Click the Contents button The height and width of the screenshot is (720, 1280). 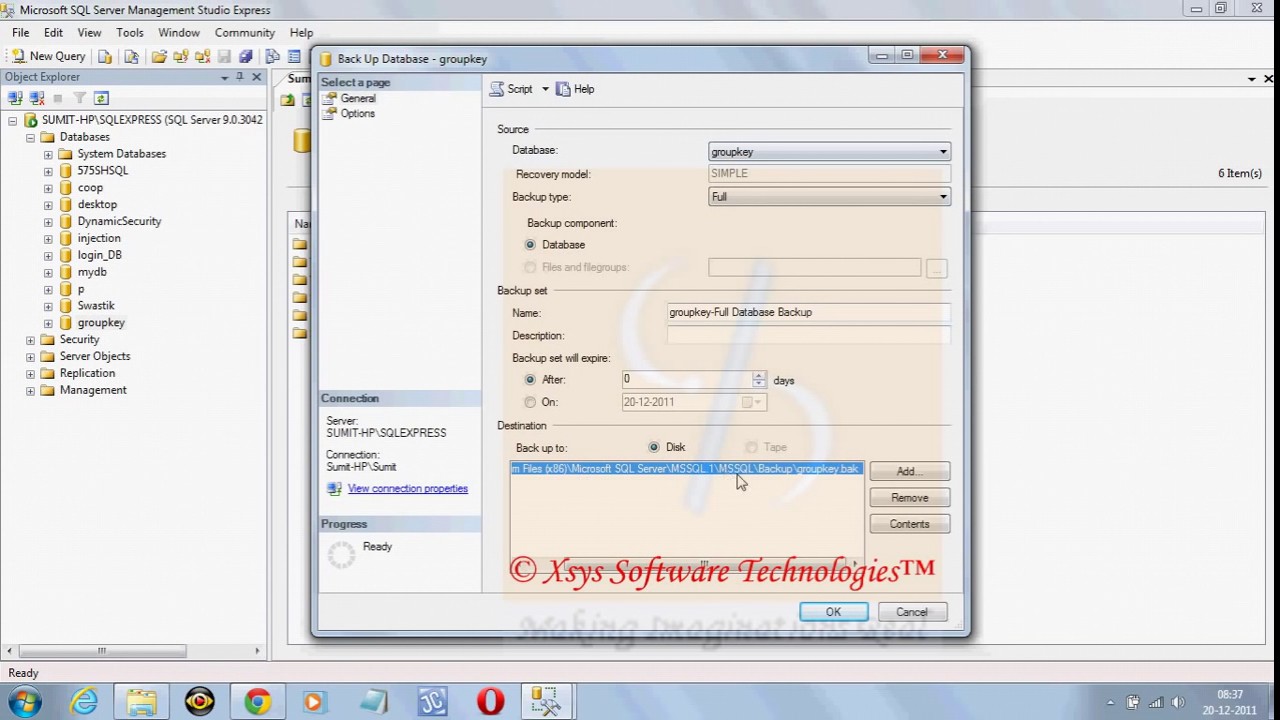click(x=909, y=524)
